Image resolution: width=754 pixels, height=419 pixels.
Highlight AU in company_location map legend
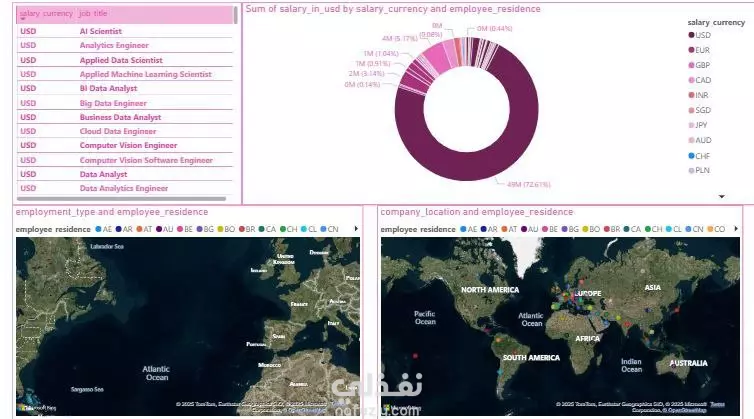(x=529, y=229)
